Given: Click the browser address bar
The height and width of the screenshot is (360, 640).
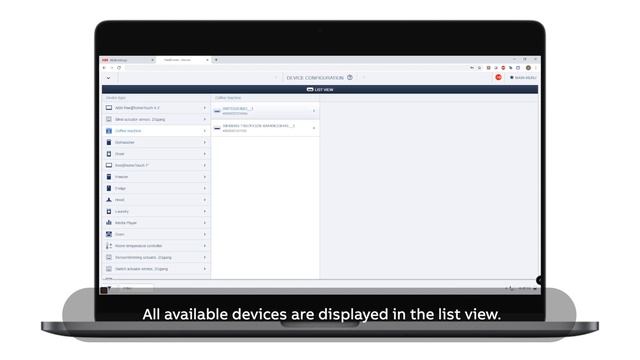Looking at the screenshot, I should point(296,68).
